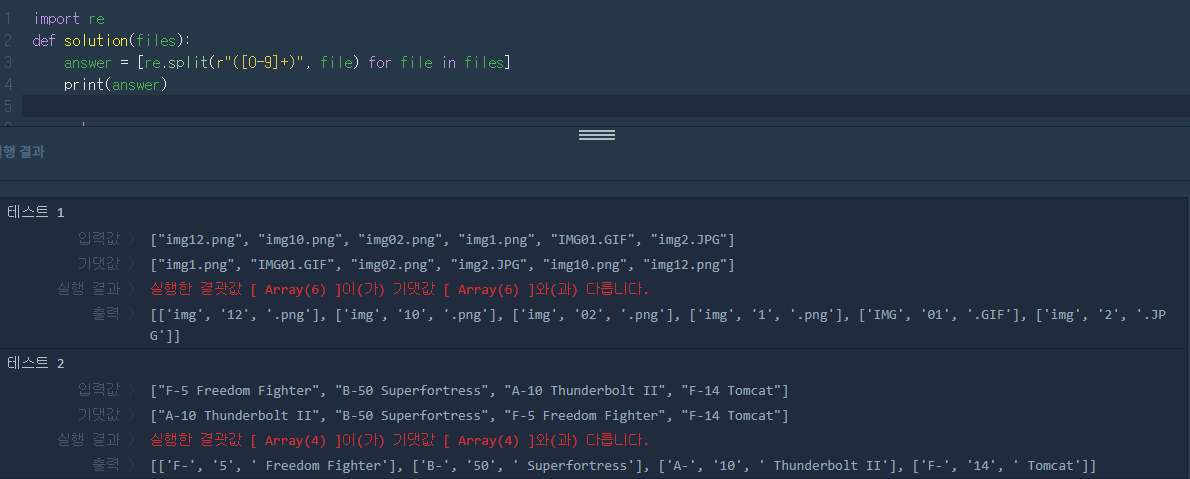Click Test 1 expected value starting "img1.png"
The image size is (1190, 479).
point(442,265)
